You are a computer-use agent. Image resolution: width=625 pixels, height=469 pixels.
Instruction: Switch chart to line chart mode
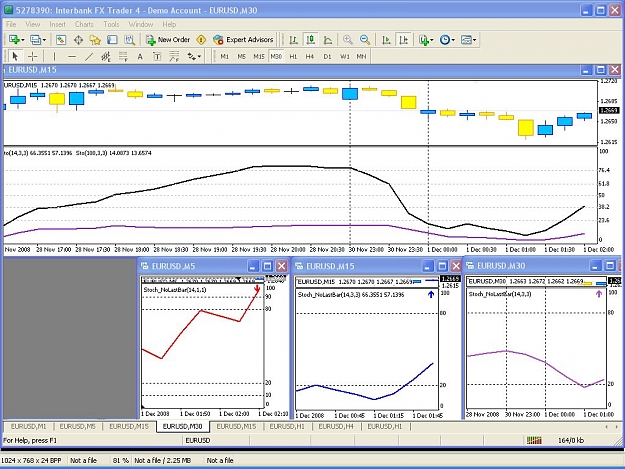(x=328, y=40)
